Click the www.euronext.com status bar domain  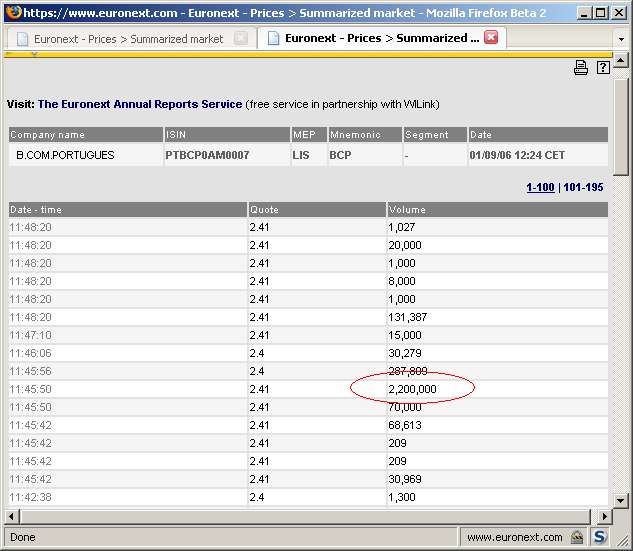[x=515, y=537]
